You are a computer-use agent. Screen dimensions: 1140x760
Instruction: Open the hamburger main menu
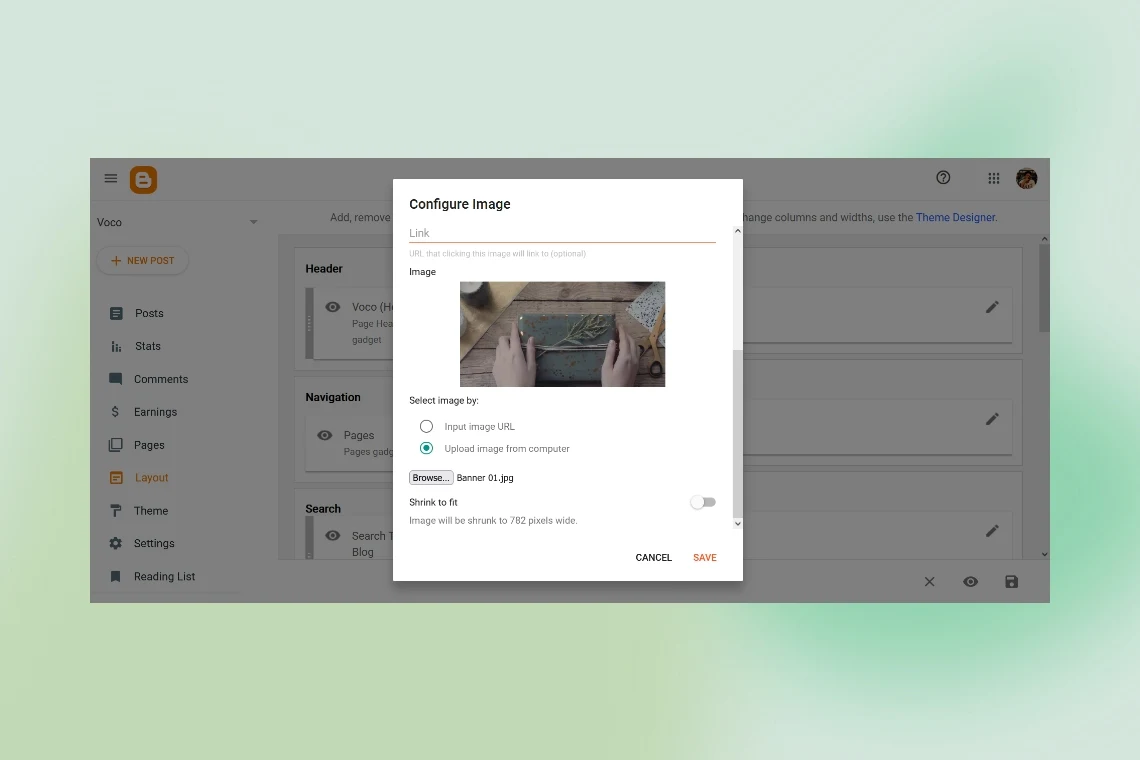click(111, 178)
